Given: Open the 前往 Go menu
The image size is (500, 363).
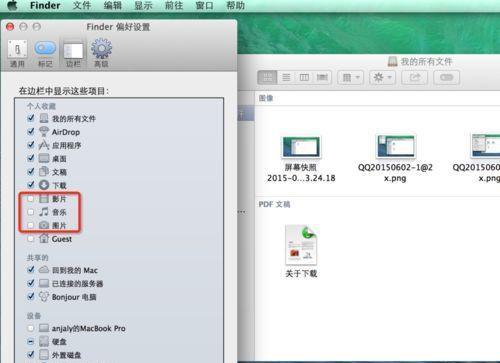Looking at the screenshot, I should (174, 6).
